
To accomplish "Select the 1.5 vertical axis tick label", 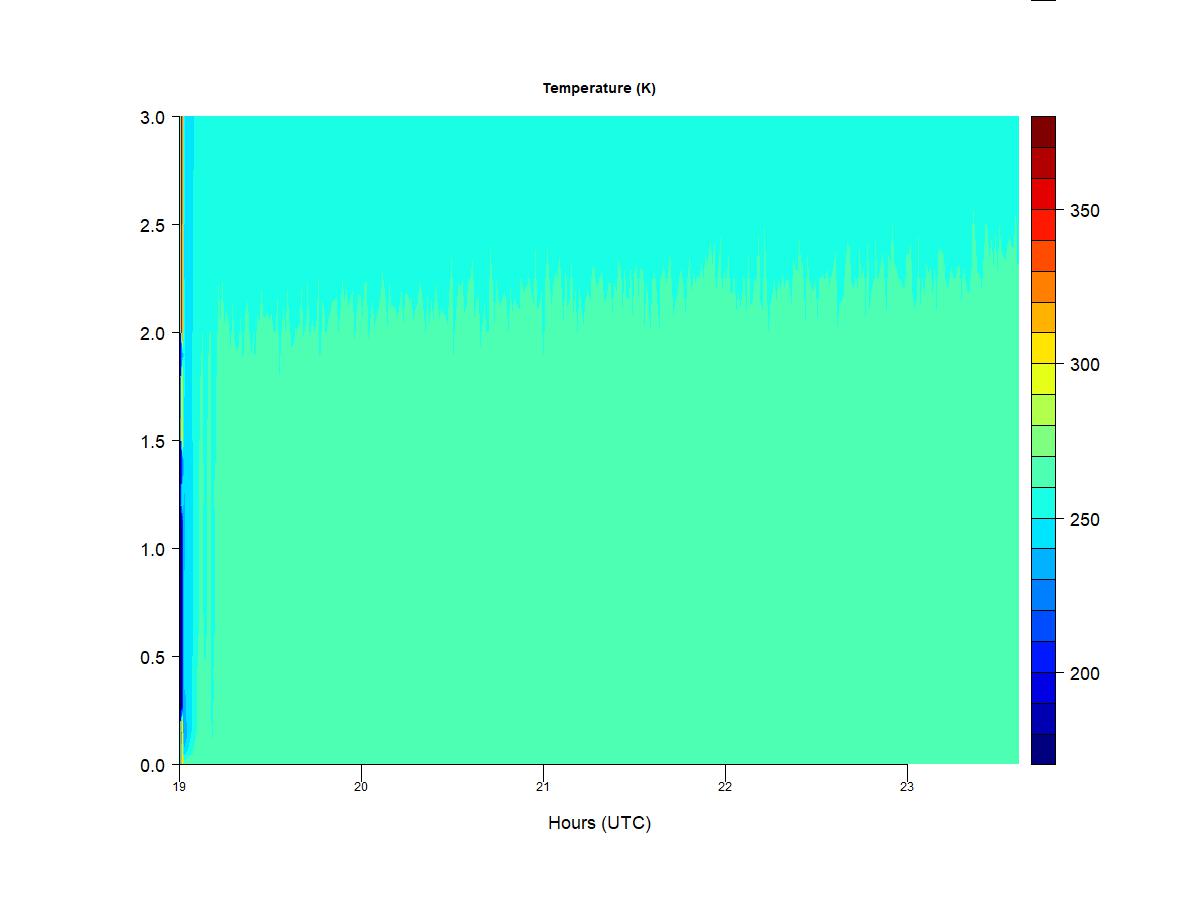I will pos(153,441).
